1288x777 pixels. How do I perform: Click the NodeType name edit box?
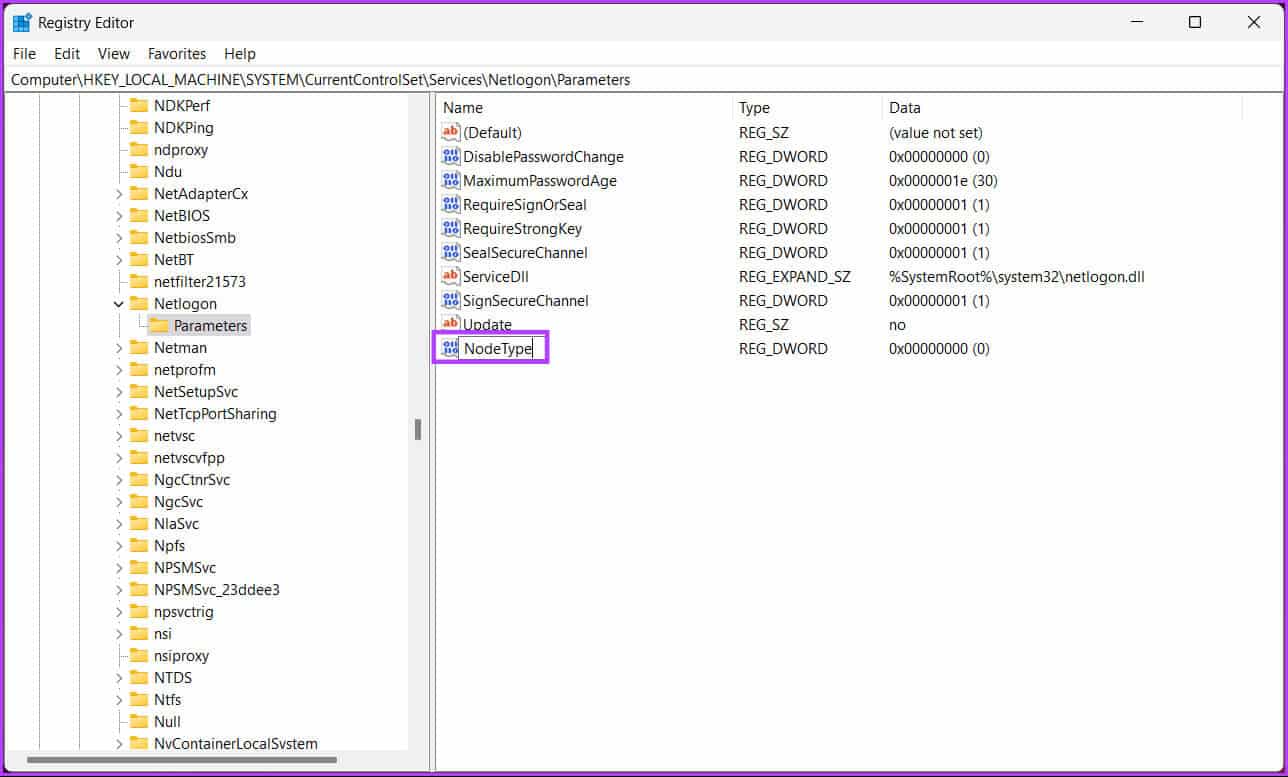click(502, 348)
